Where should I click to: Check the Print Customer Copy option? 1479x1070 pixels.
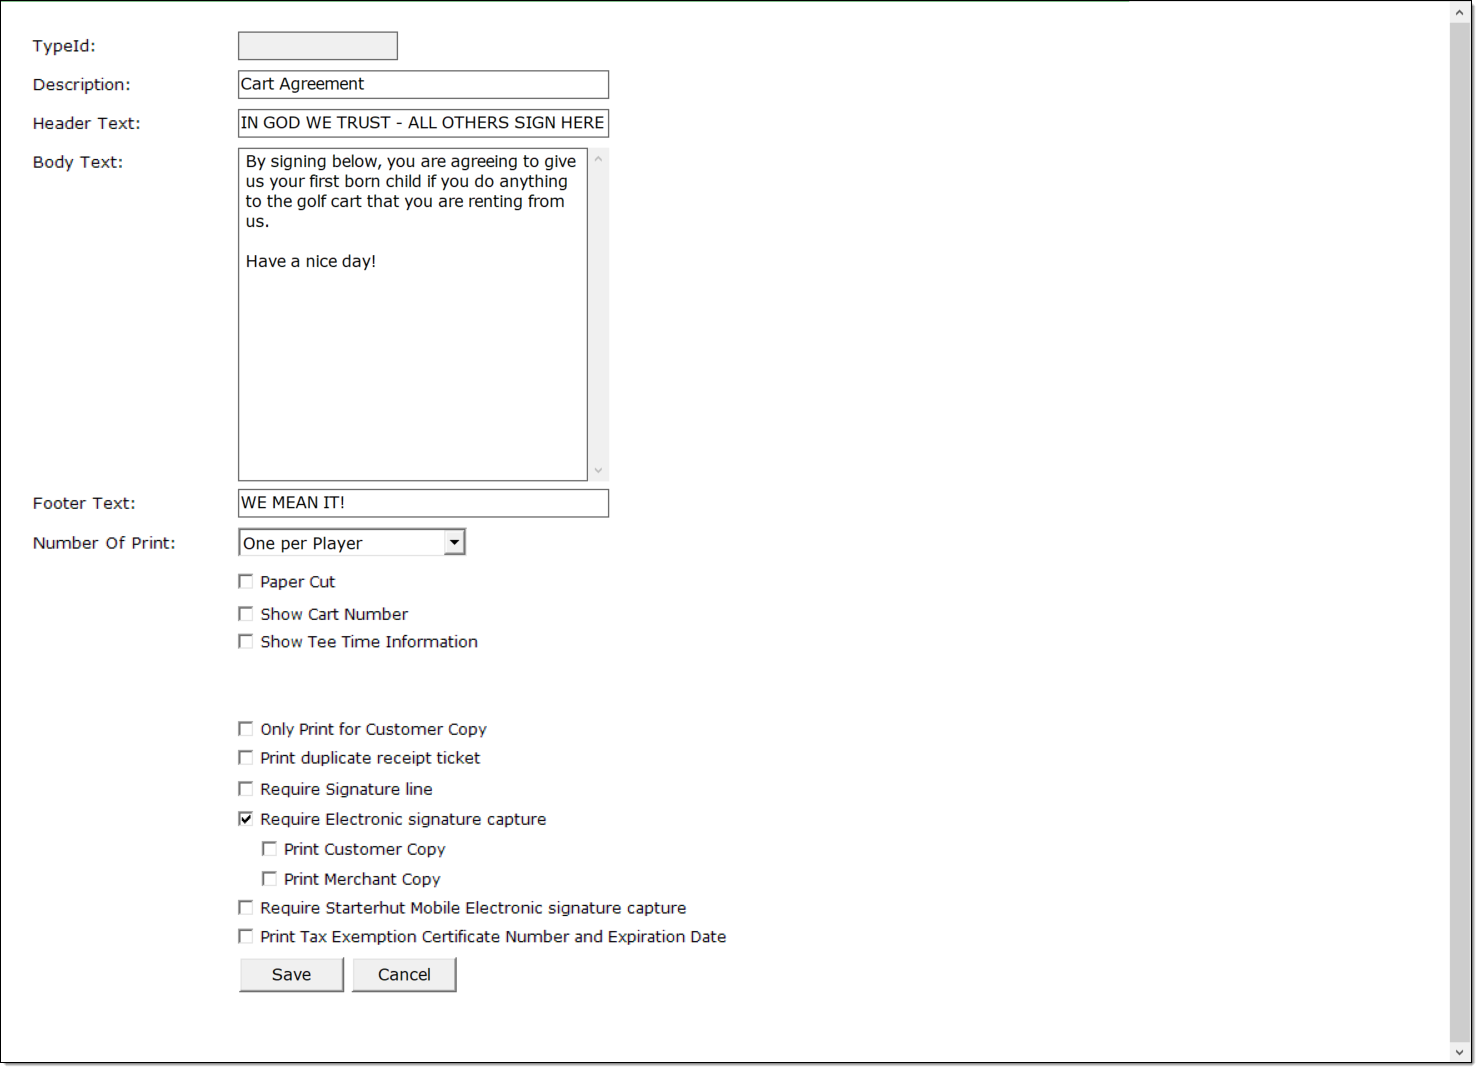coord(269,848)
